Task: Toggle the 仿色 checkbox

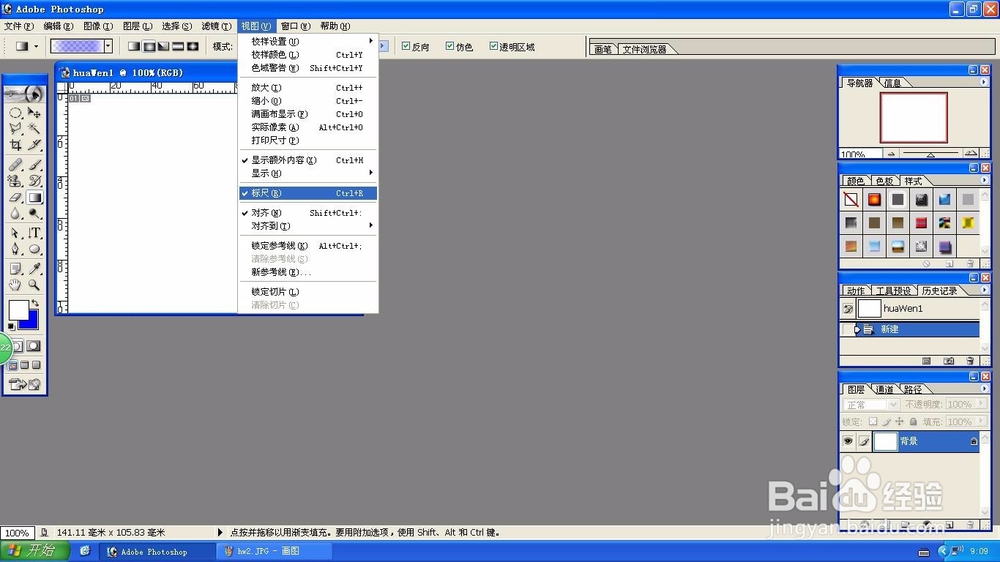Action: pyautogui.click(x=450, y=46)
